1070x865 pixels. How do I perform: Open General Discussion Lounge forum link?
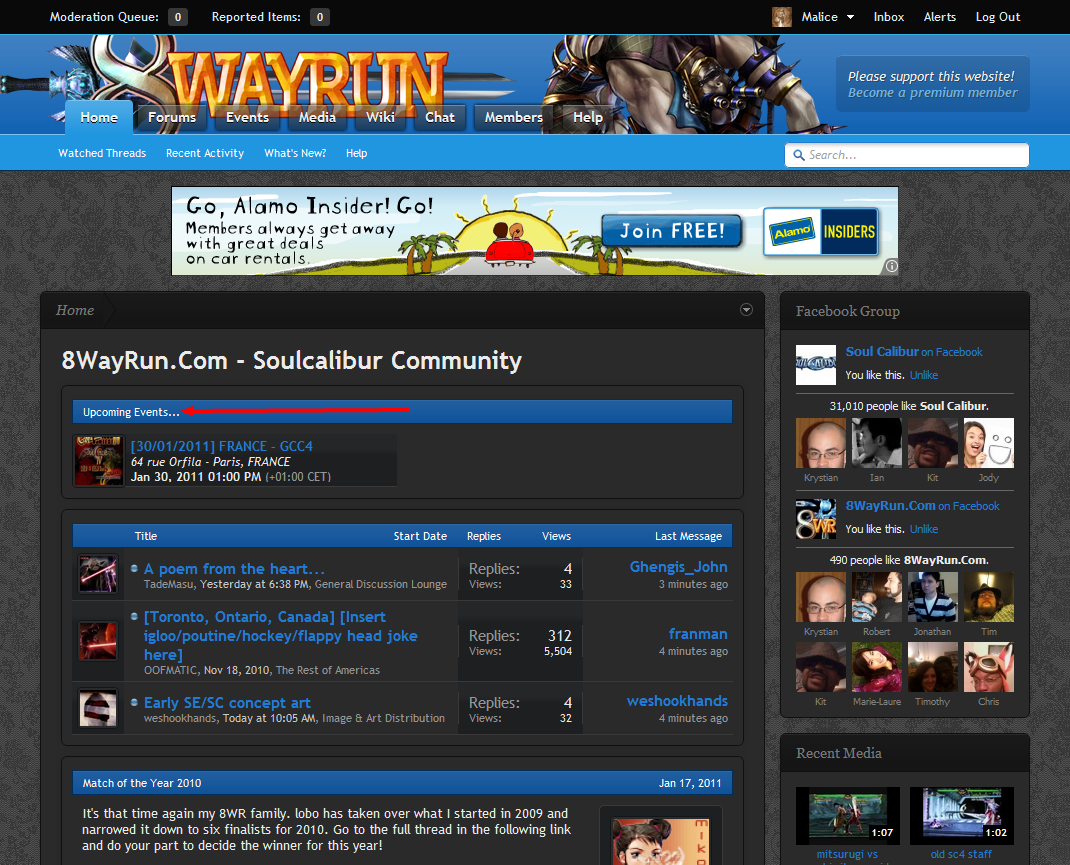click(x=381, y=585)
